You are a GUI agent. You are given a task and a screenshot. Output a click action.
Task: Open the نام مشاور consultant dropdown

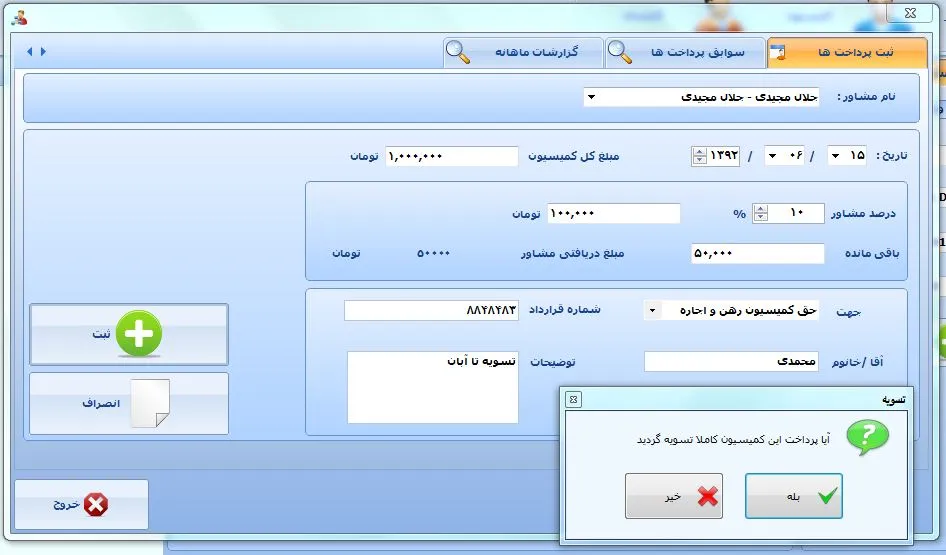click(591, 97)
